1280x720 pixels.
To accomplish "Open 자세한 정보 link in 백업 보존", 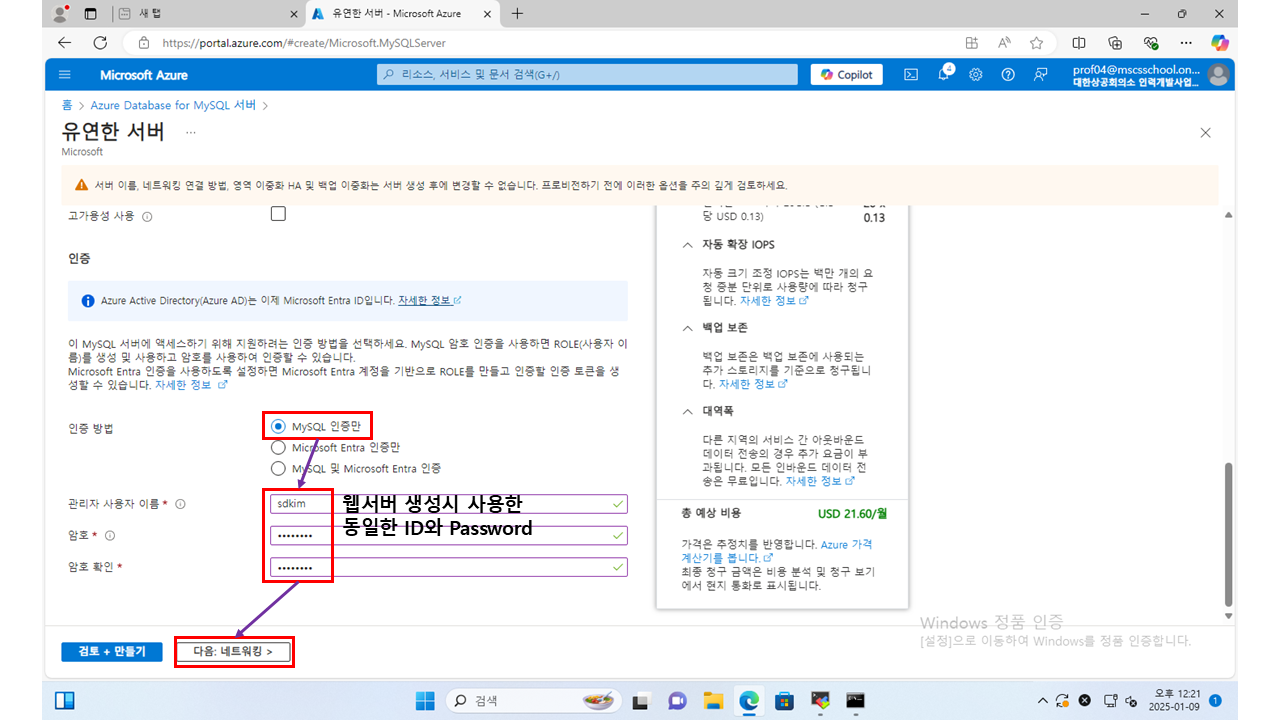I will click(753, 384).
